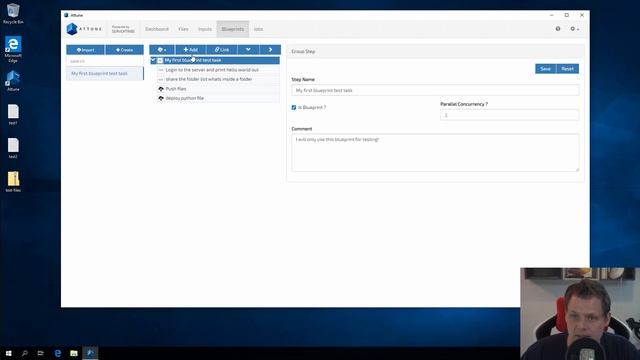The image size is (640, 360).
Task: Select the Attune desktop shortcut
Action: coord(13,81)
